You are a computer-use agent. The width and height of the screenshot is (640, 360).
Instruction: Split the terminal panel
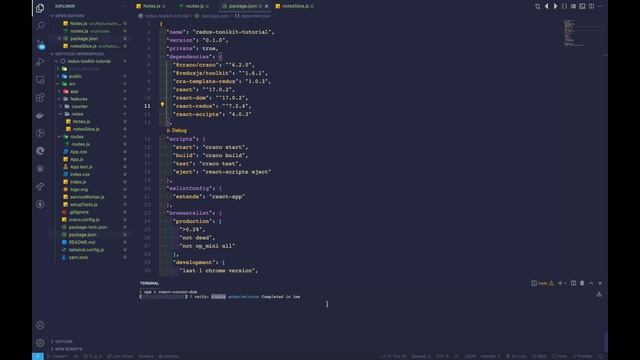[x=573, y=283]
